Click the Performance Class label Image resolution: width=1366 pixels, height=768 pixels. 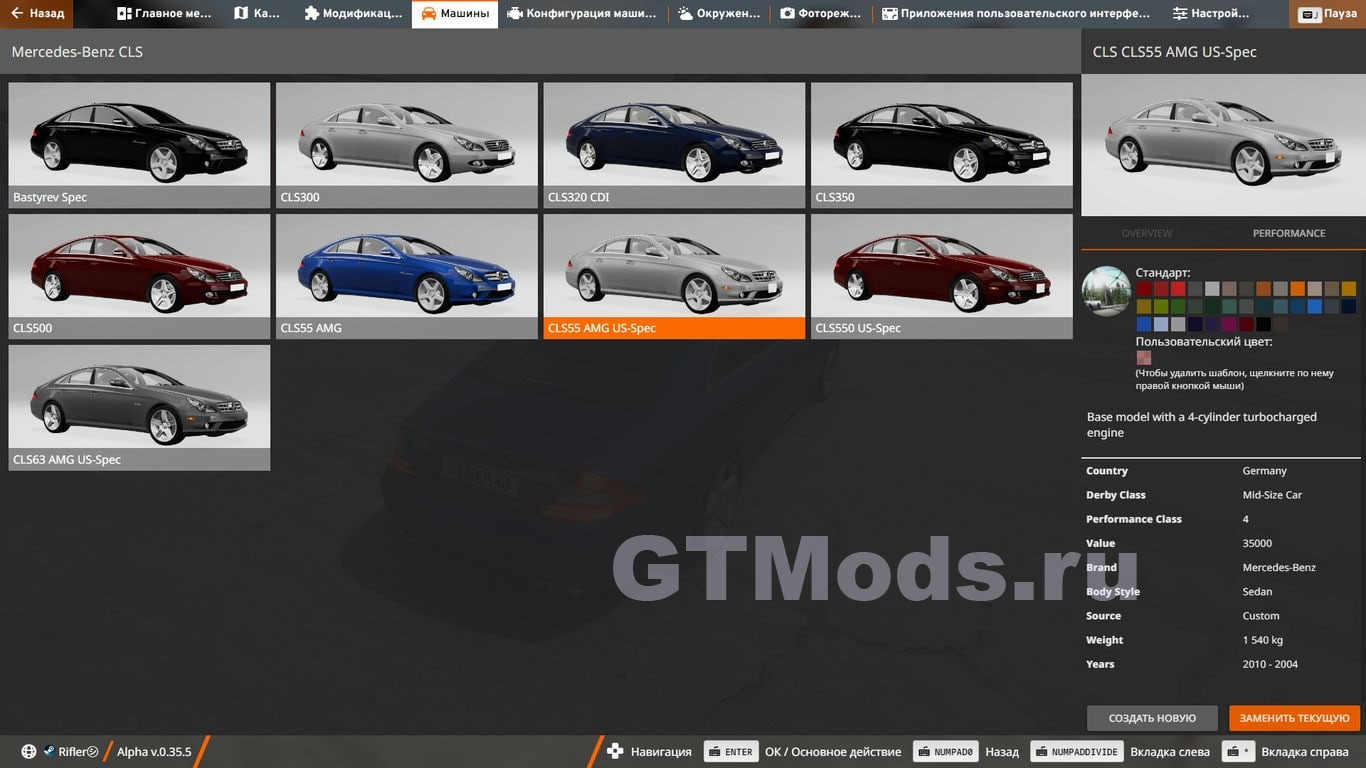point(1134,519)
